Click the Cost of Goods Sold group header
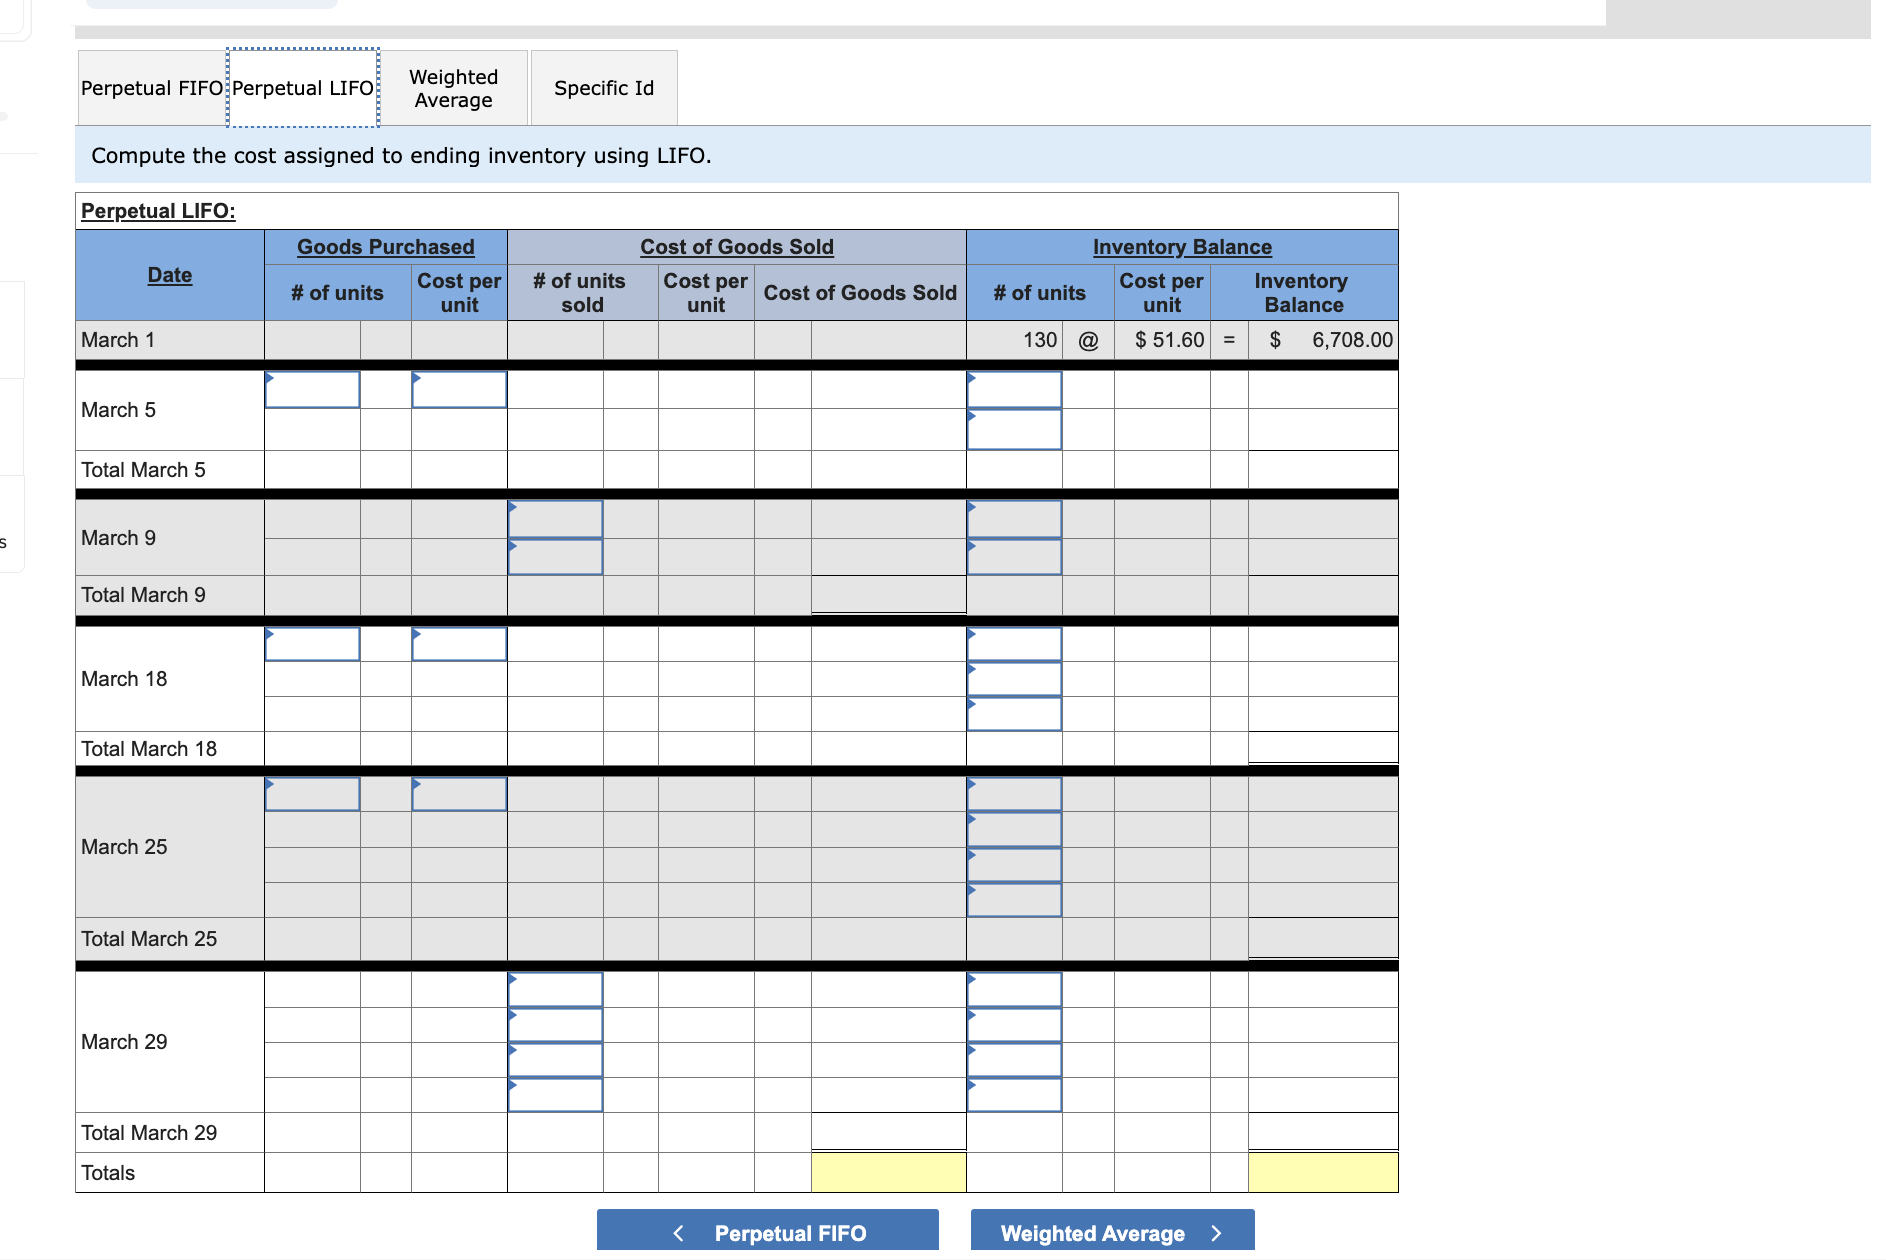Viewport: 1886px width, 1260px height. click(x=737, y=247)
